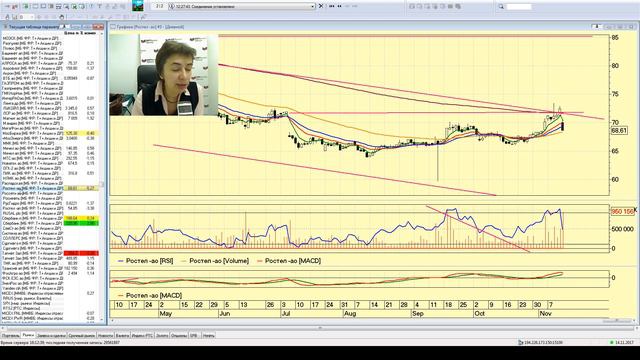The height and width of the screenshot is (360, 640).
Task: Switch to the Рынки tab
Action: point(28,336)
